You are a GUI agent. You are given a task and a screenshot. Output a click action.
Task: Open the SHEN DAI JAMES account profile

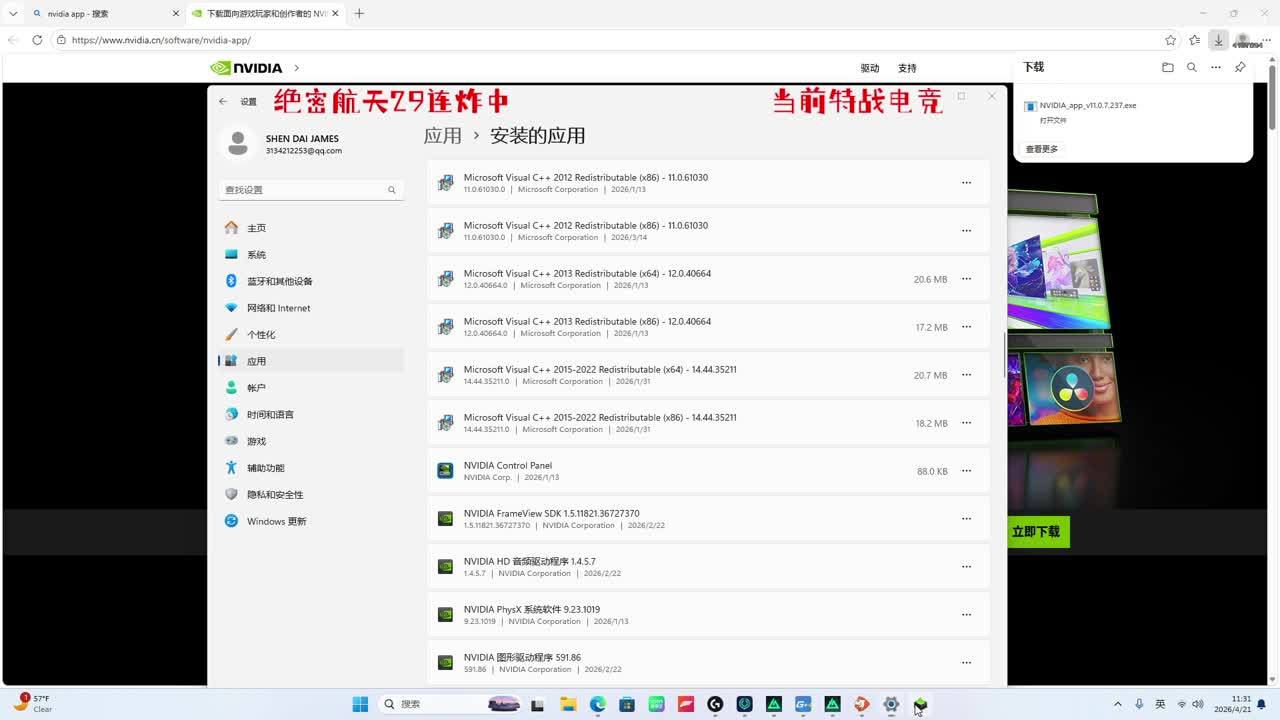click(282, 144)
